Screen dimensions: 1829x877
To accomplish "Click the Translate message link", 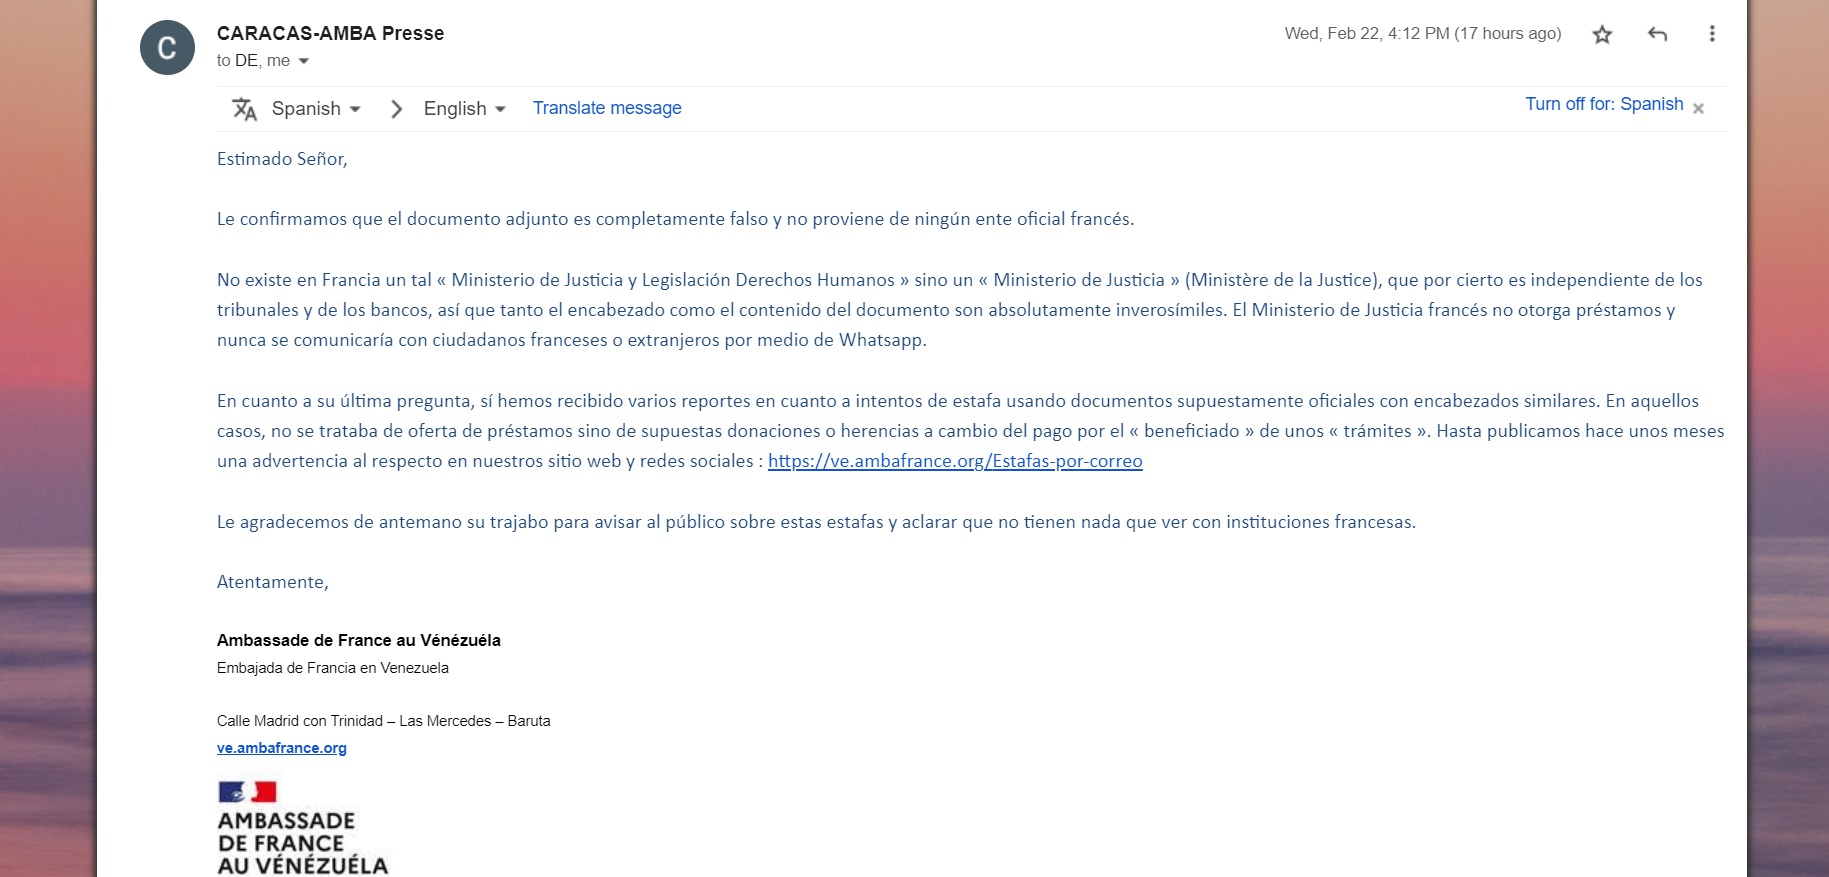I will point(607,108).
